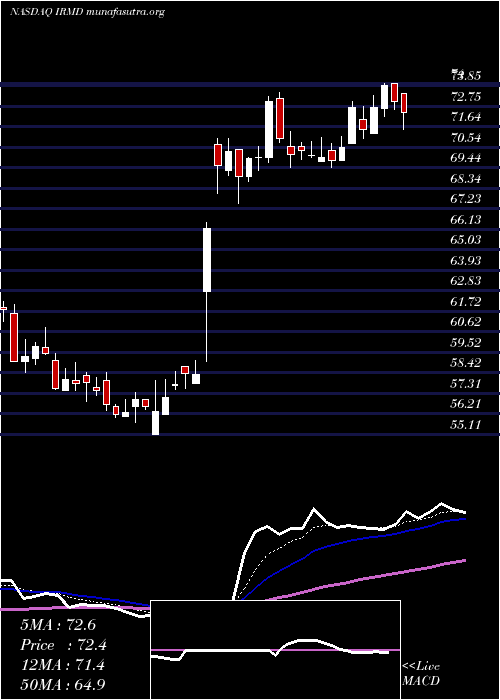Click the 5MA : 72.6 value

coord(58,625)
